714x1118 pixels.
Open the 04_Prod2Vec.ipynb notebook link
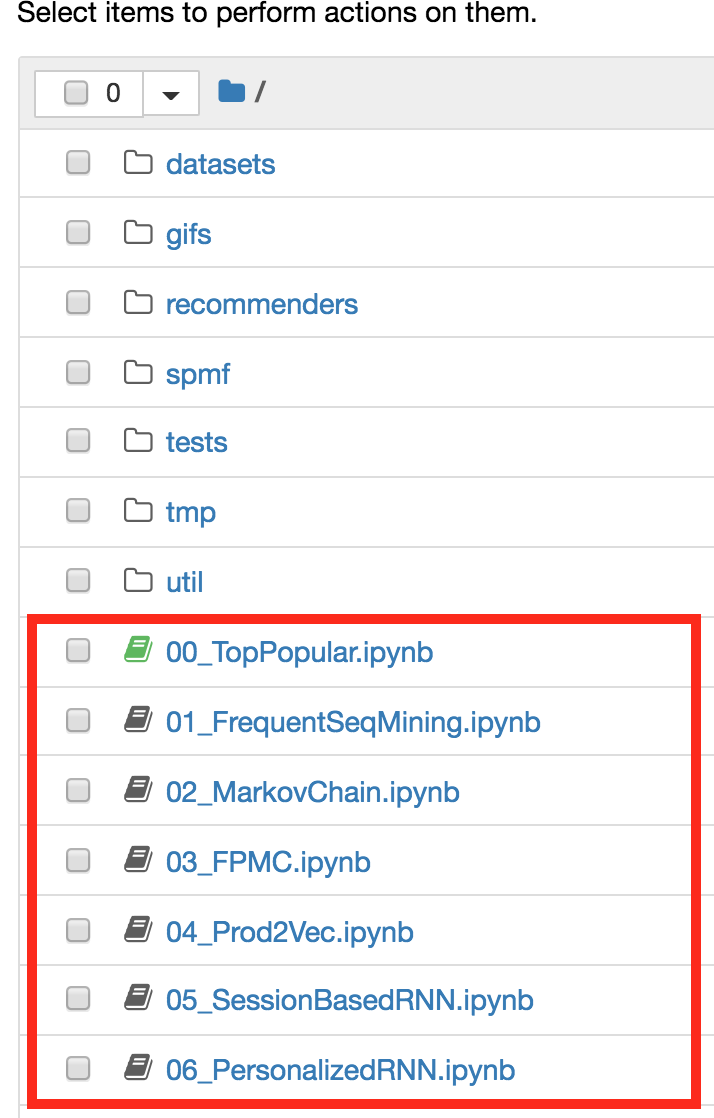point(290,932)
